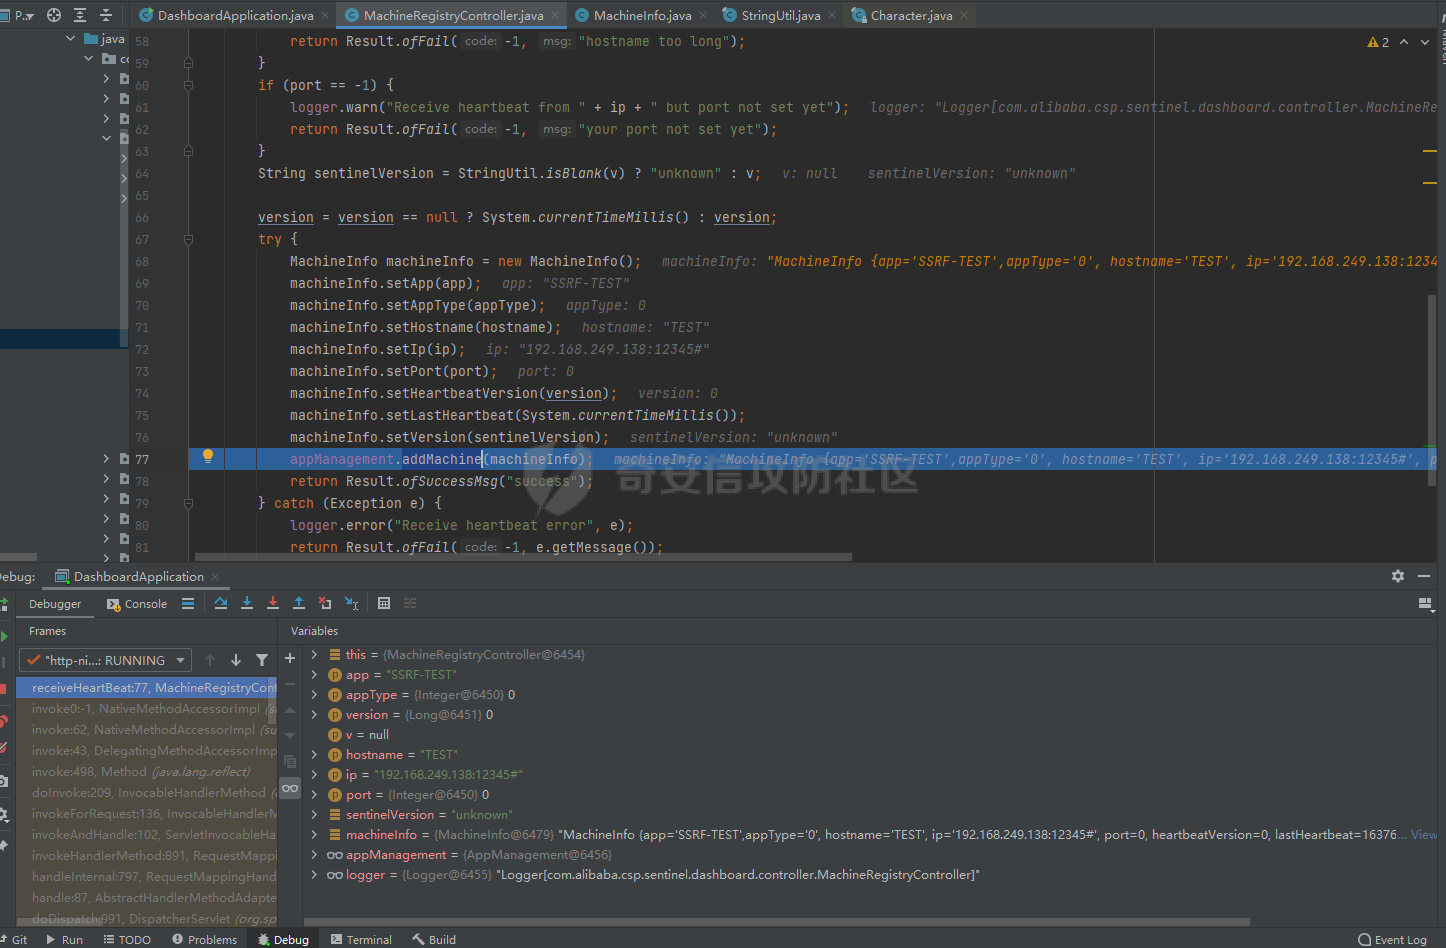This screenshot has width=1446, height=948.
Task: Click Collapse All icon in Project panel
Action: click(106, 15)
